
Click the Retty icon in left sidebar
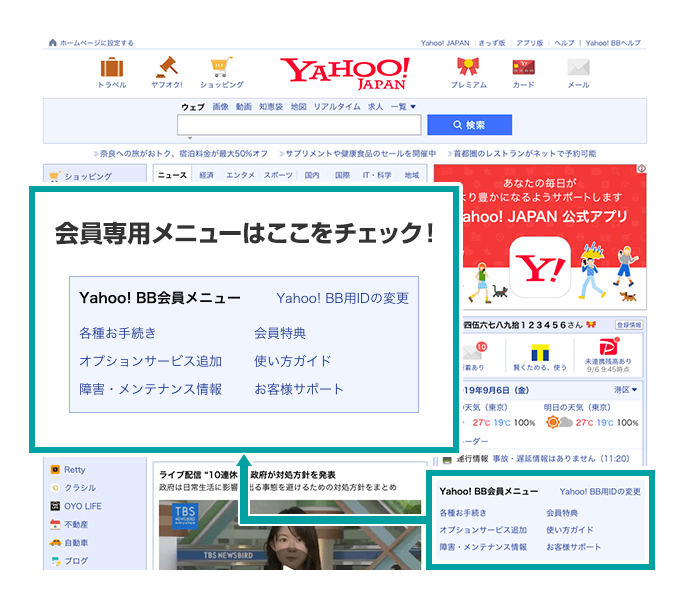coord(54,469)
